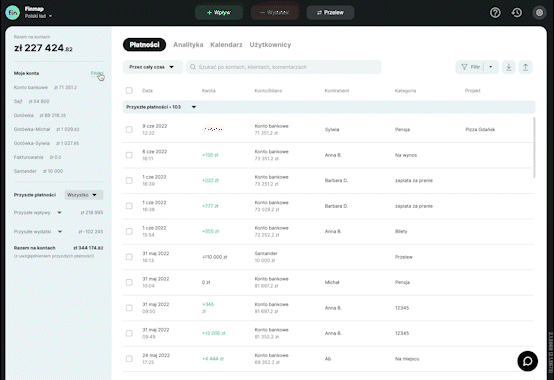Click the Bilety category cell
Screen dimensions: 554x380
pos(401,231)
